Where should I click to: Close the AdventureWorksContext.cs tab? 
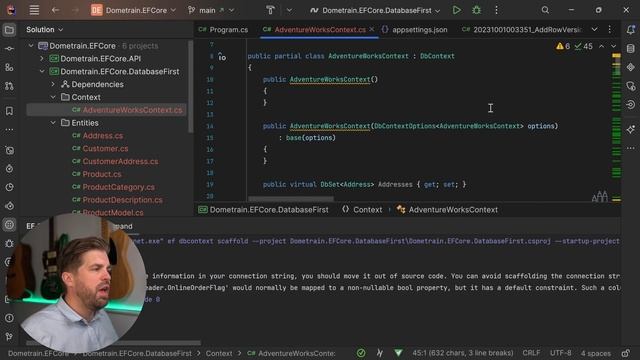(371, 29)
